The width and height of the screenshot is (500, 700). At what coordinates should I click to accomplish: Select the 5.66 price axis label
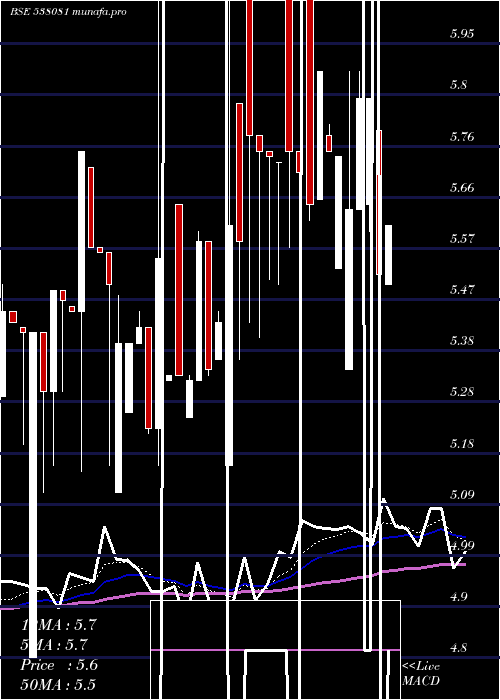pyautogui.click(x=462, y=188)
